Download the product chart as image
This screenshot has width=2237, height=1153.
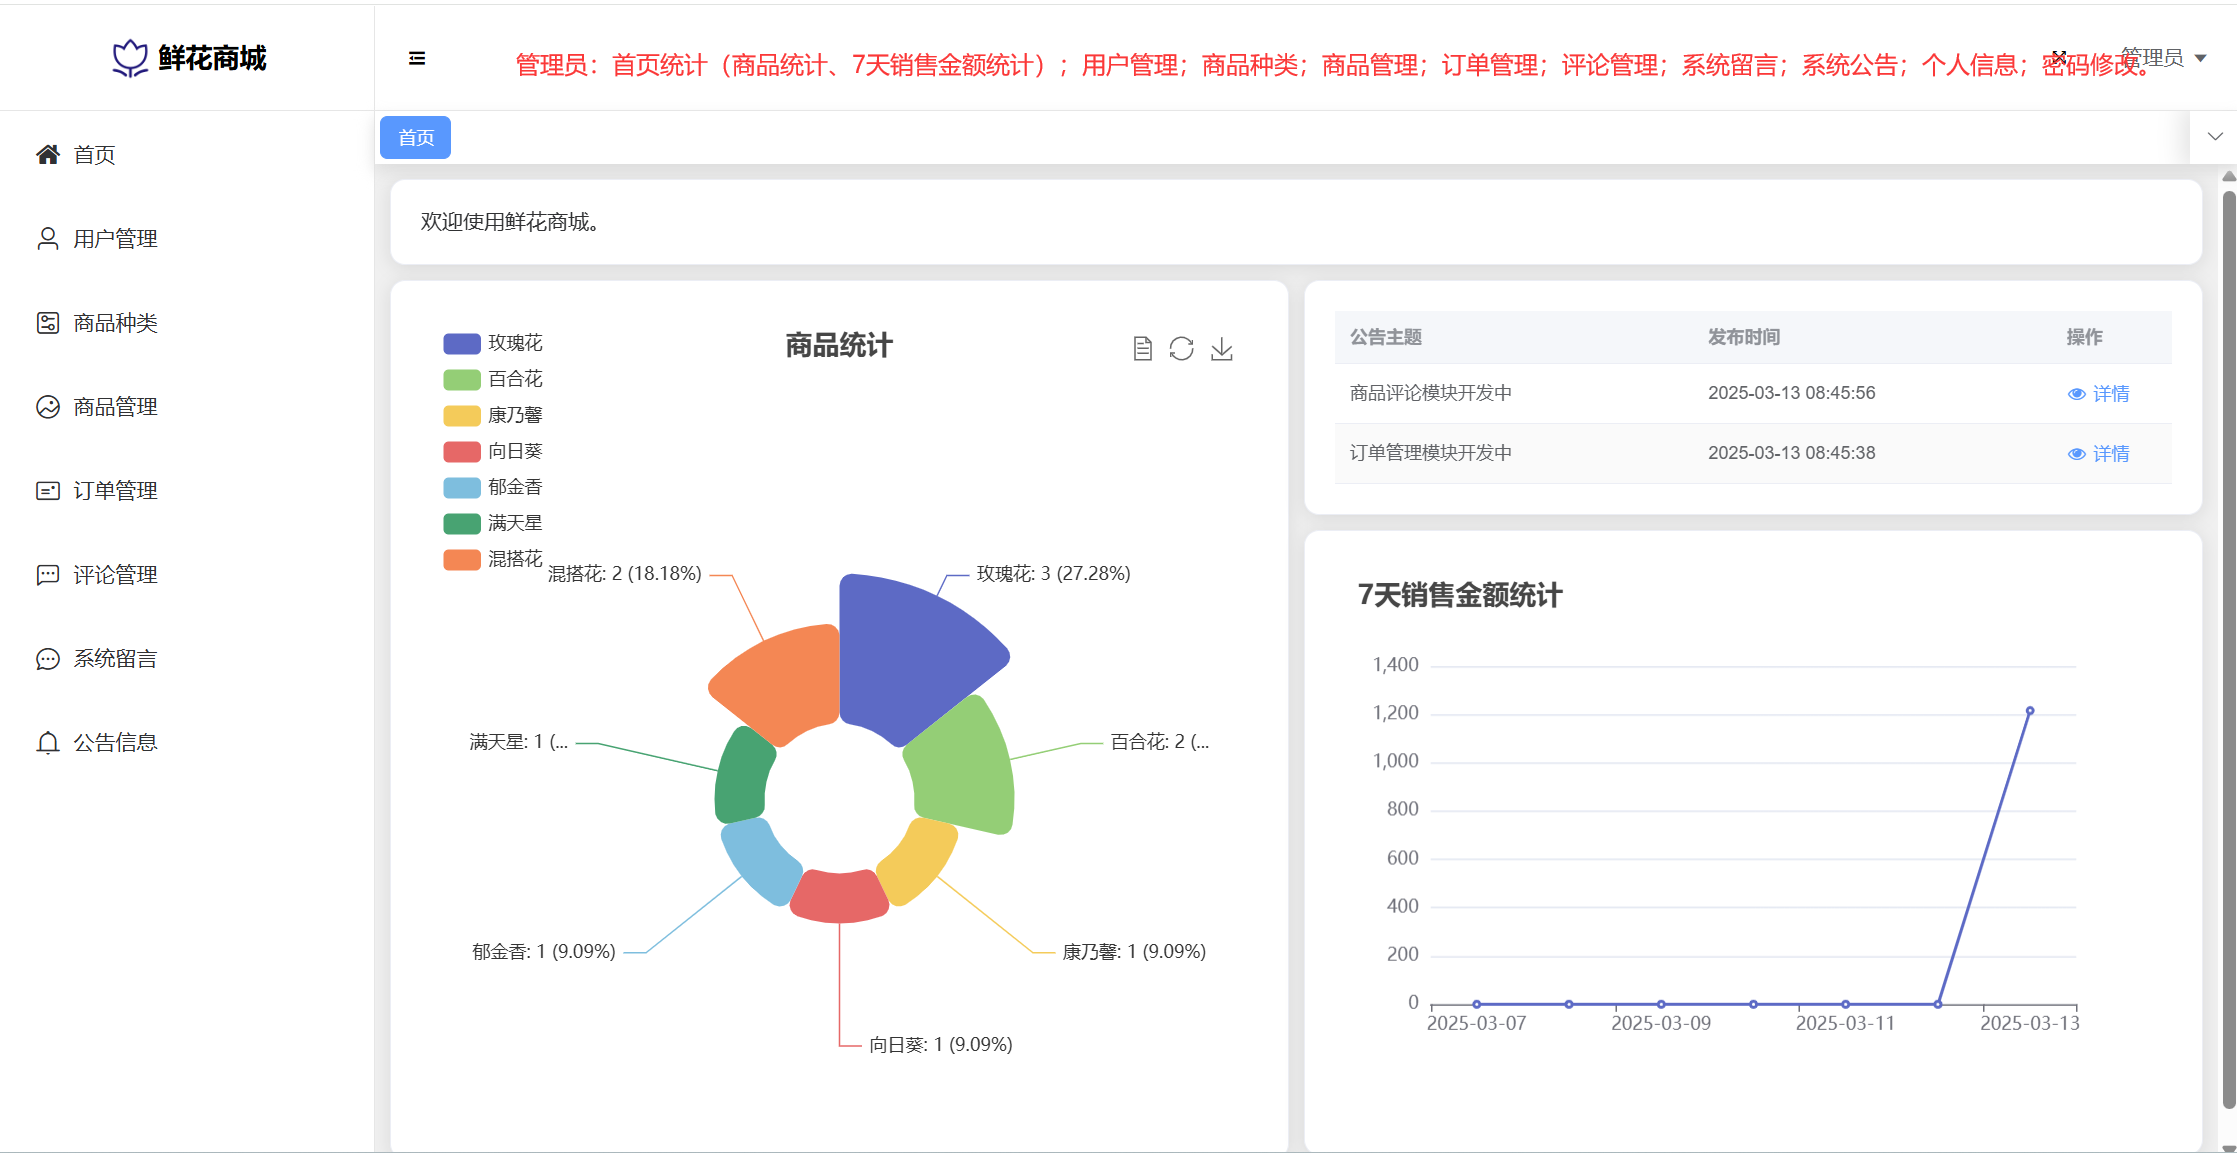pyautogui.click(x=1221, y=348)
